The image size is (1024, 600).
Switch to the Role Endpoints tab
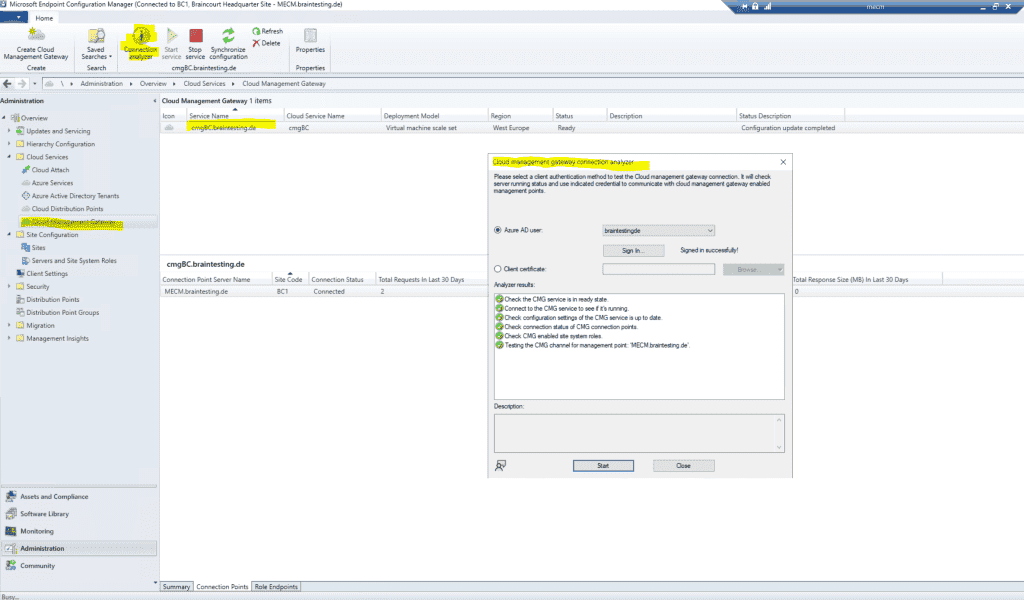click(277, 587)
